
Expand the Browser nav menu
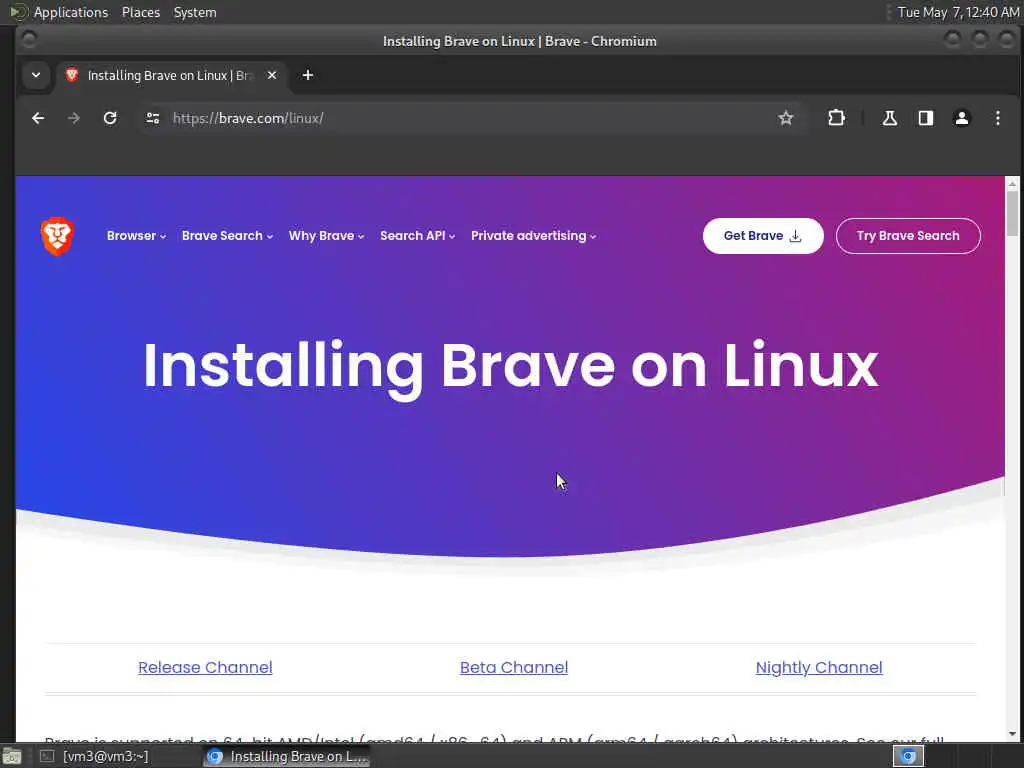click(x=136, y=236)
